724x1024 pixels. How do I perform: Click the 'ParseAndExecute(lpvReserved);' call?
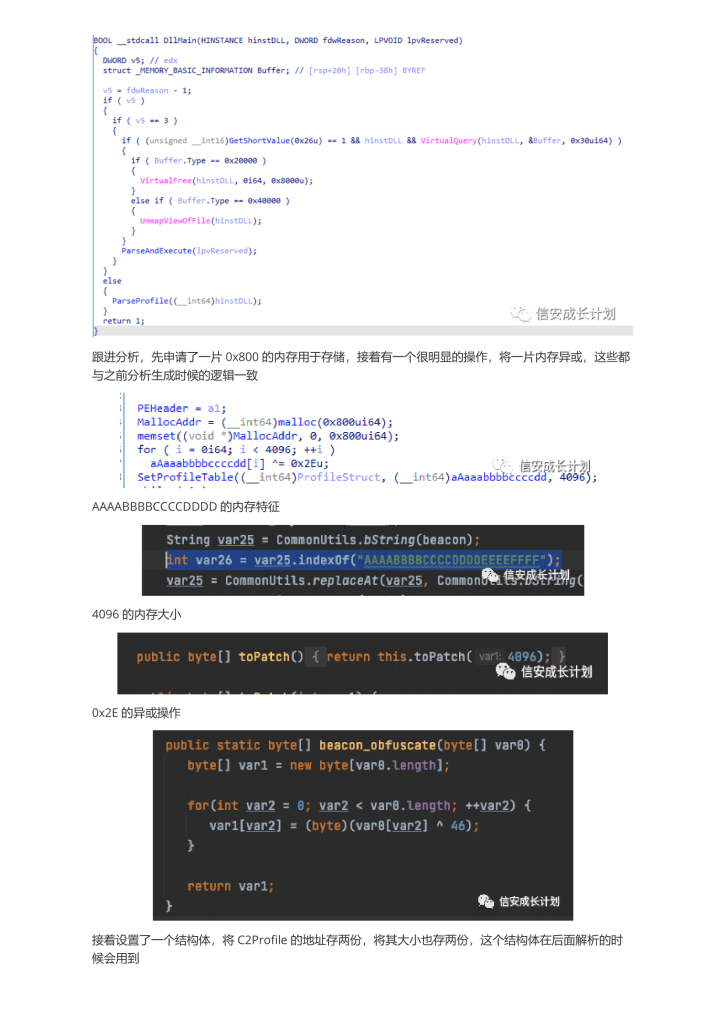(x=189, y=251)
